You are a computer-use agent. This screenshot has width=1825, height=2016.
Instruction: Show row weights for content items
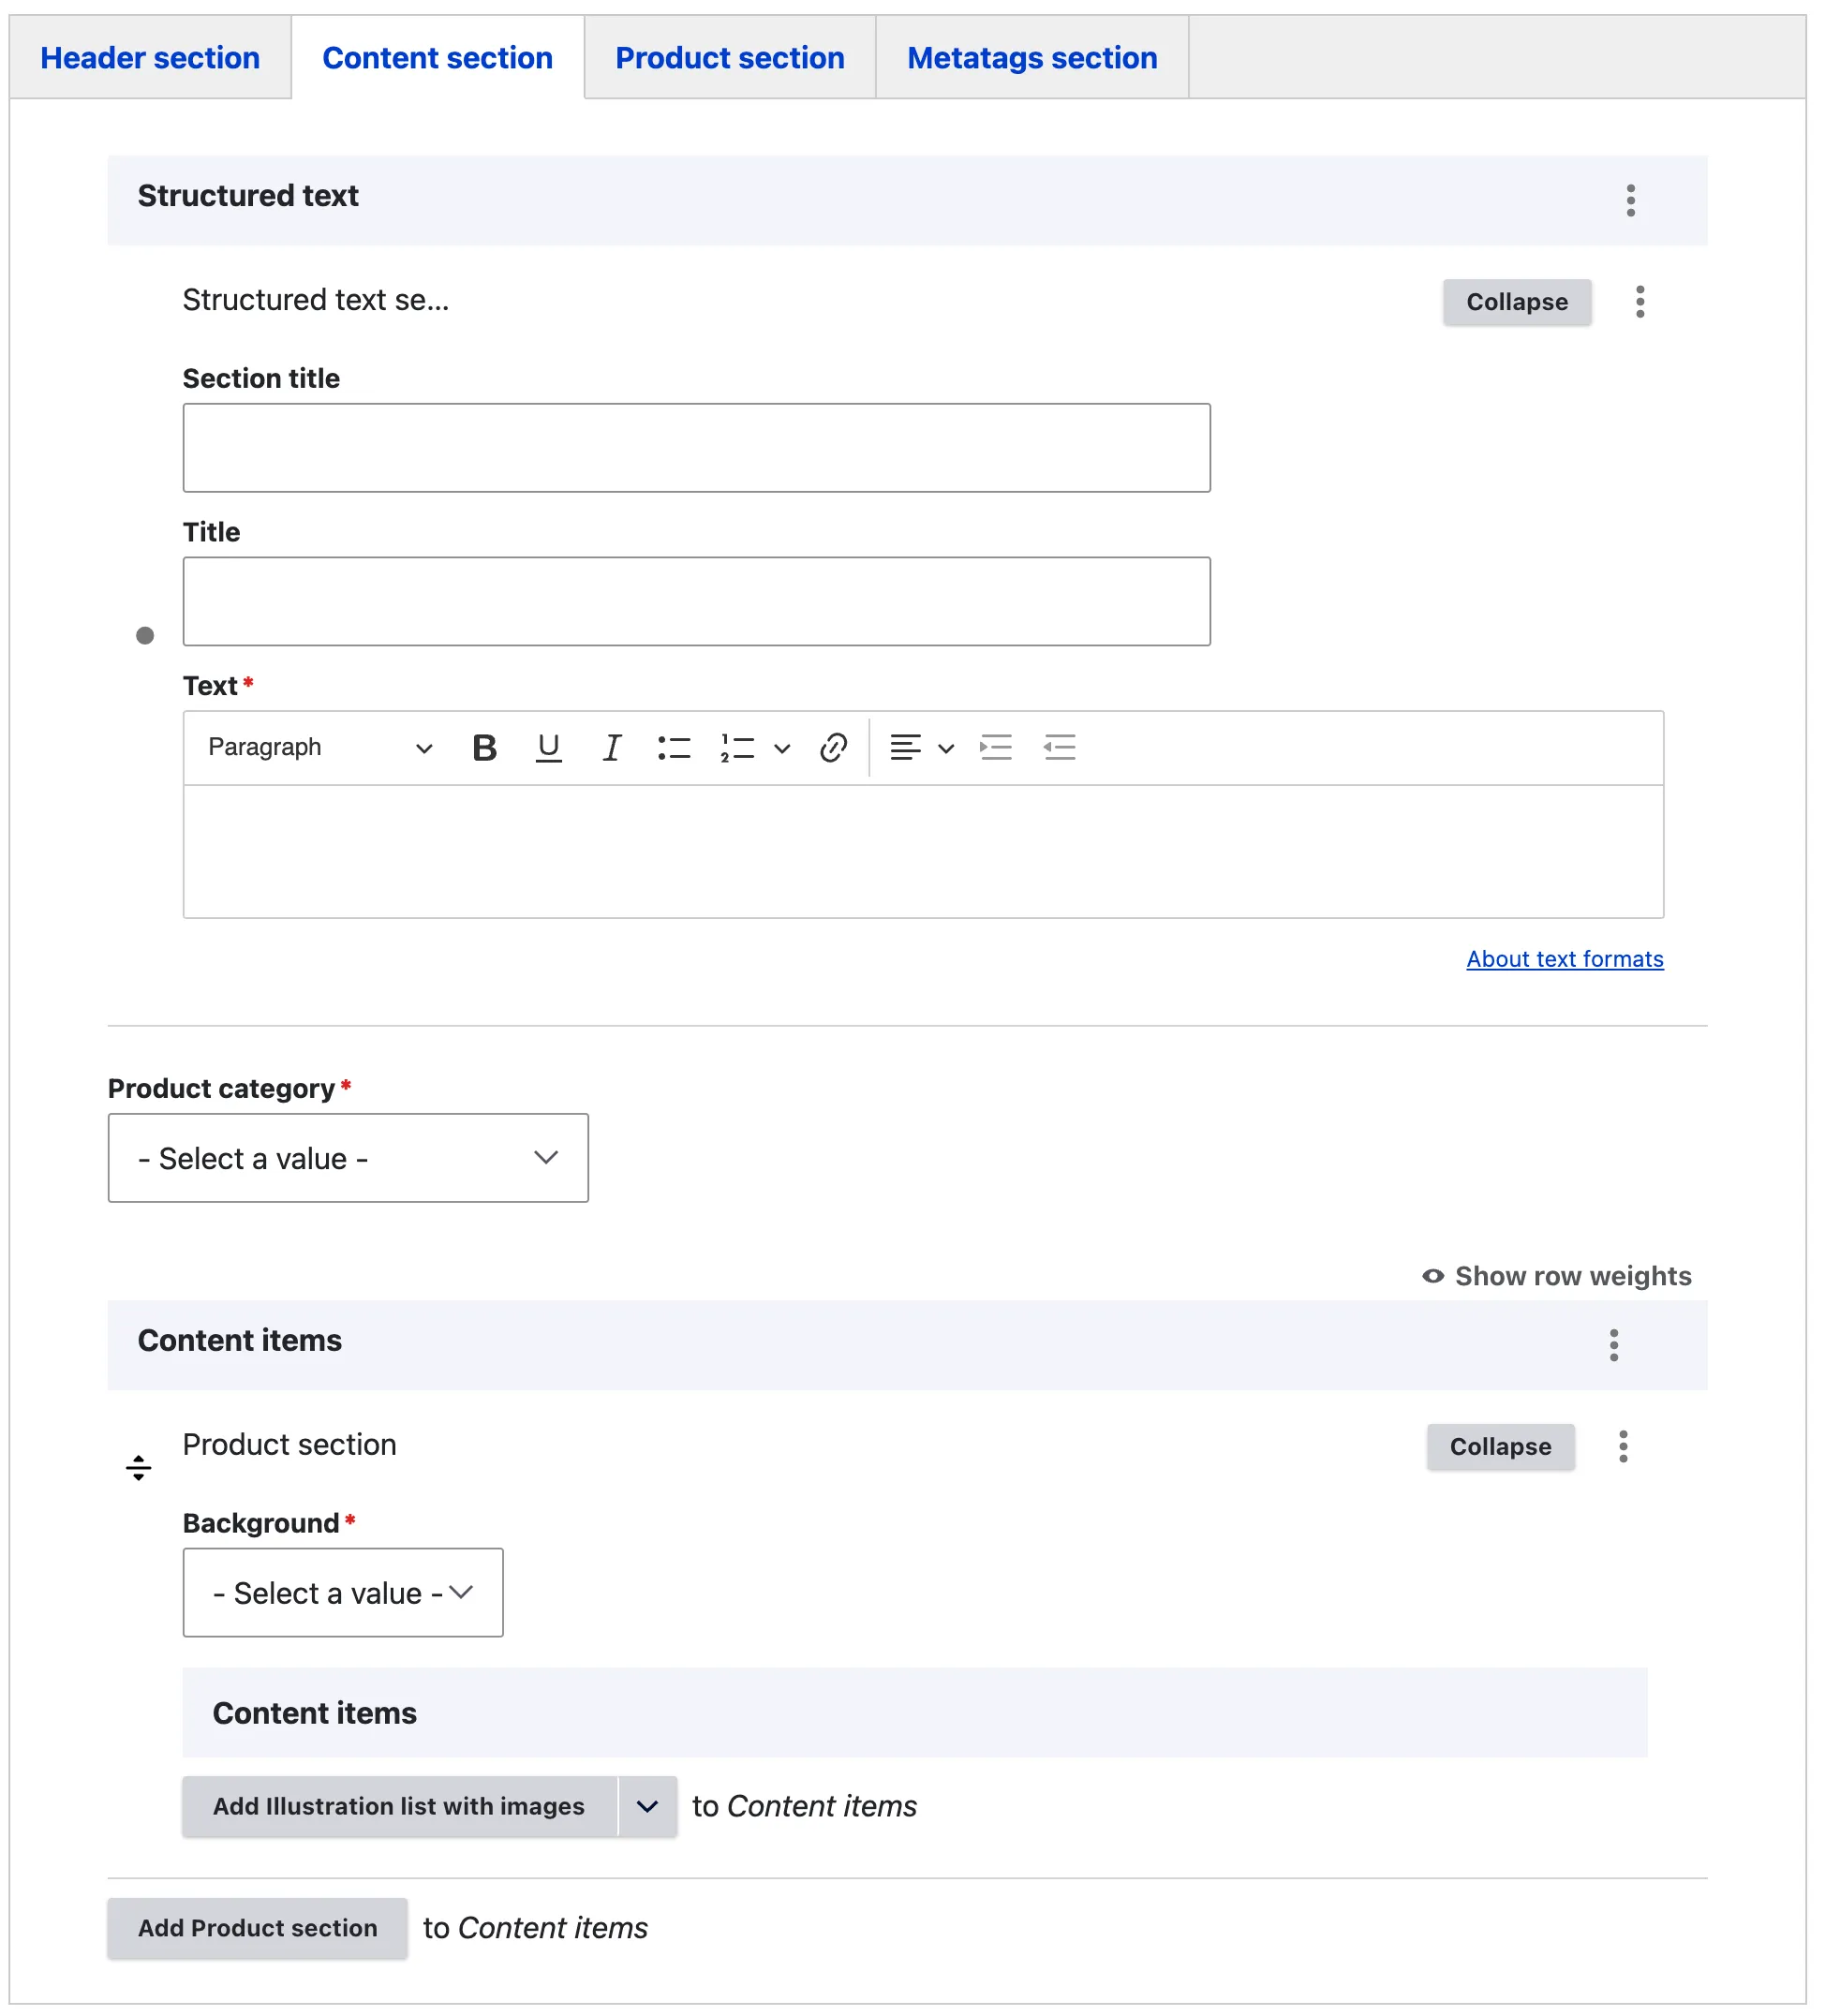point(1556,1276)
